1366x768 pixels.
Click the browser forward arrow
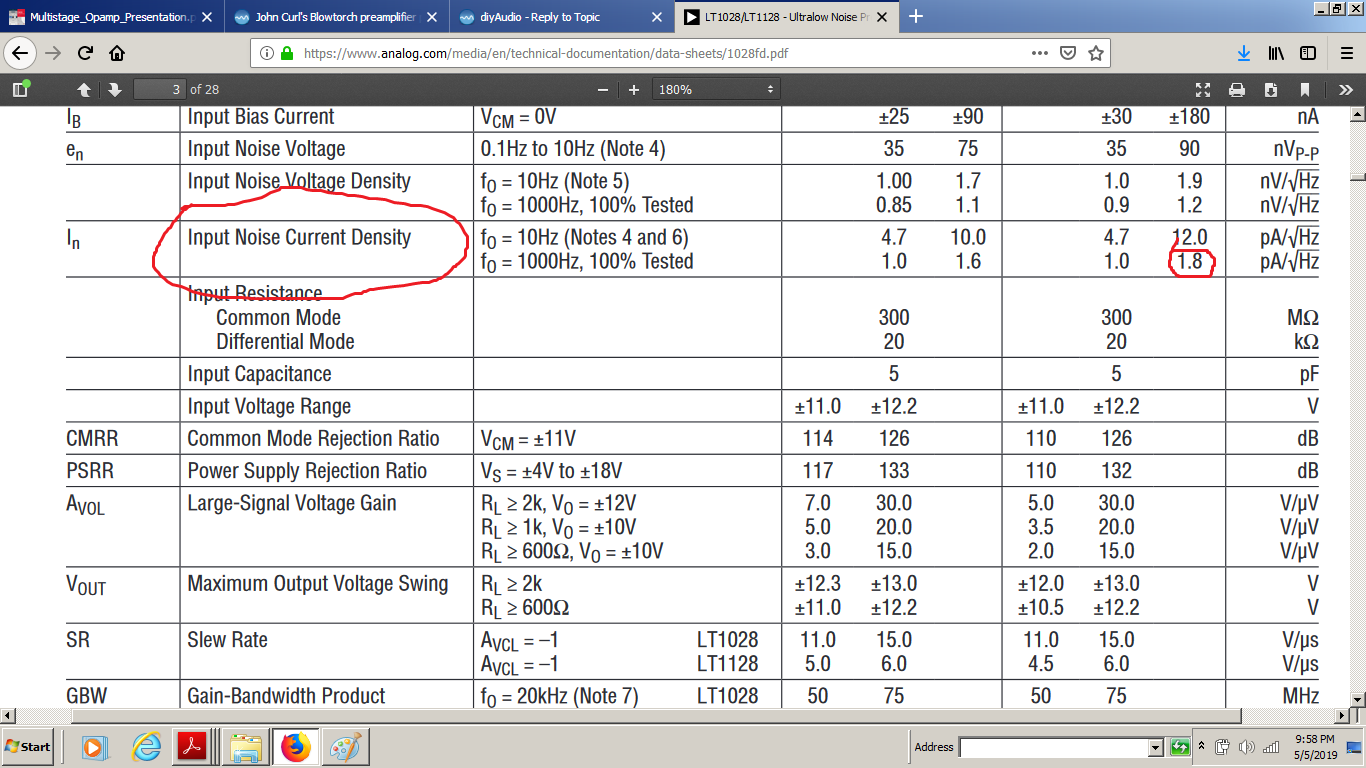click(54, 53)
